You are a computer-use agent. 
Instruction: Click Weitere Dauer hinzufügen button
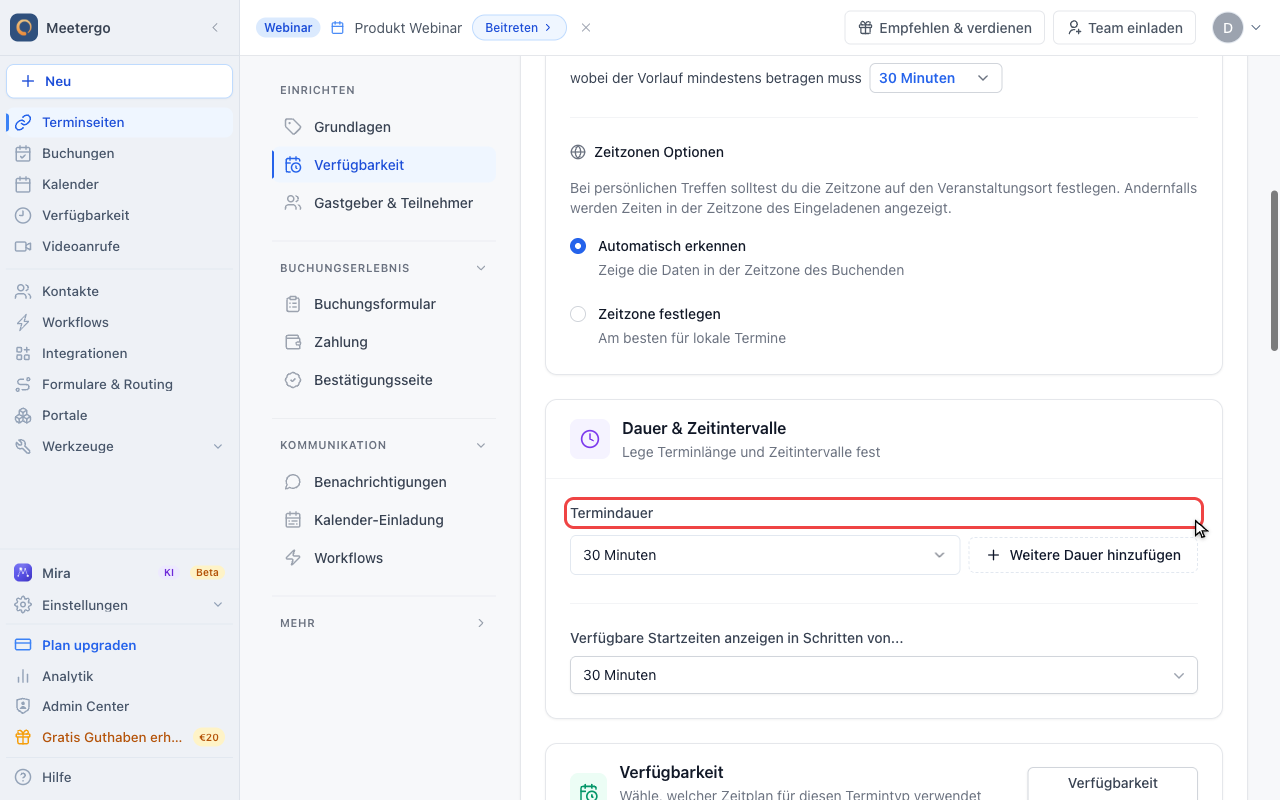pos(1083,555)
